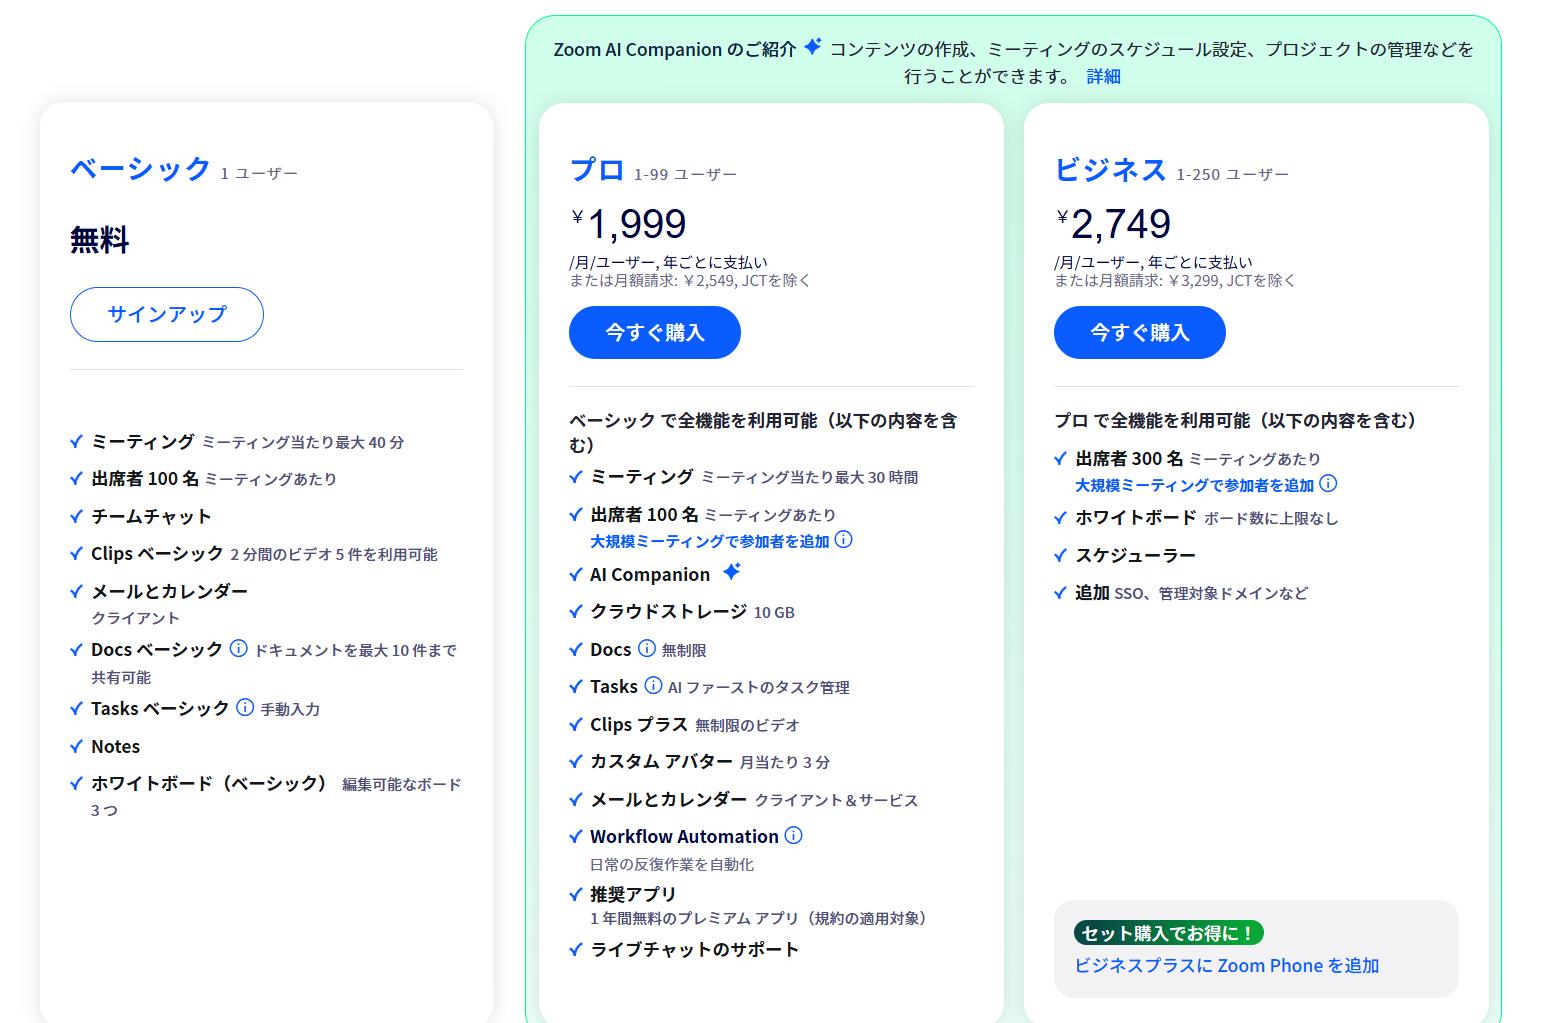The image size is (1543, 1023).
Task: Click info icon after Pro large meeting link
Action: coord(843,540)
